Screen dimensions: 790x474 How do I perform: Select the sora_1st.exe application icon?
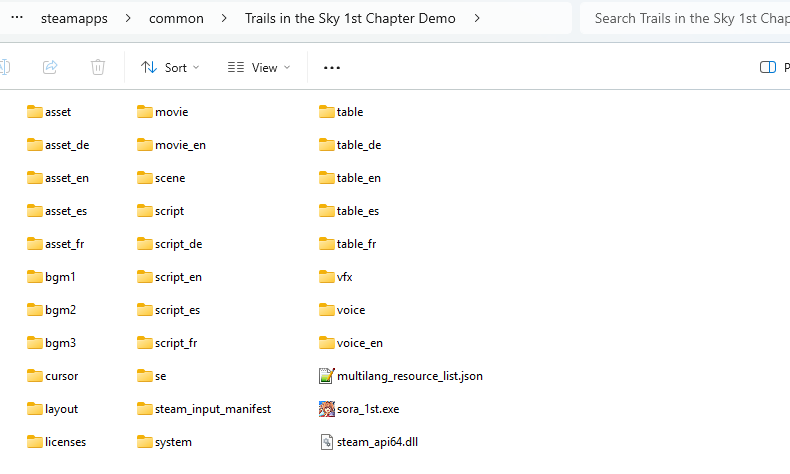click(326, 409)
